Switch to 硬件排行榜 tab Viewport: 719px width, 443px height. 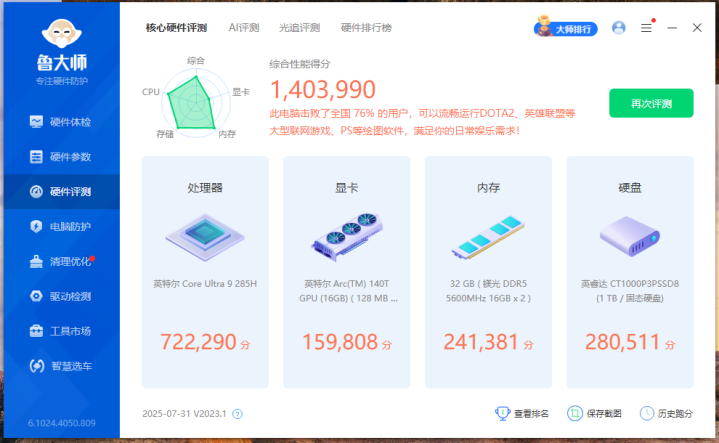(366, 28)
